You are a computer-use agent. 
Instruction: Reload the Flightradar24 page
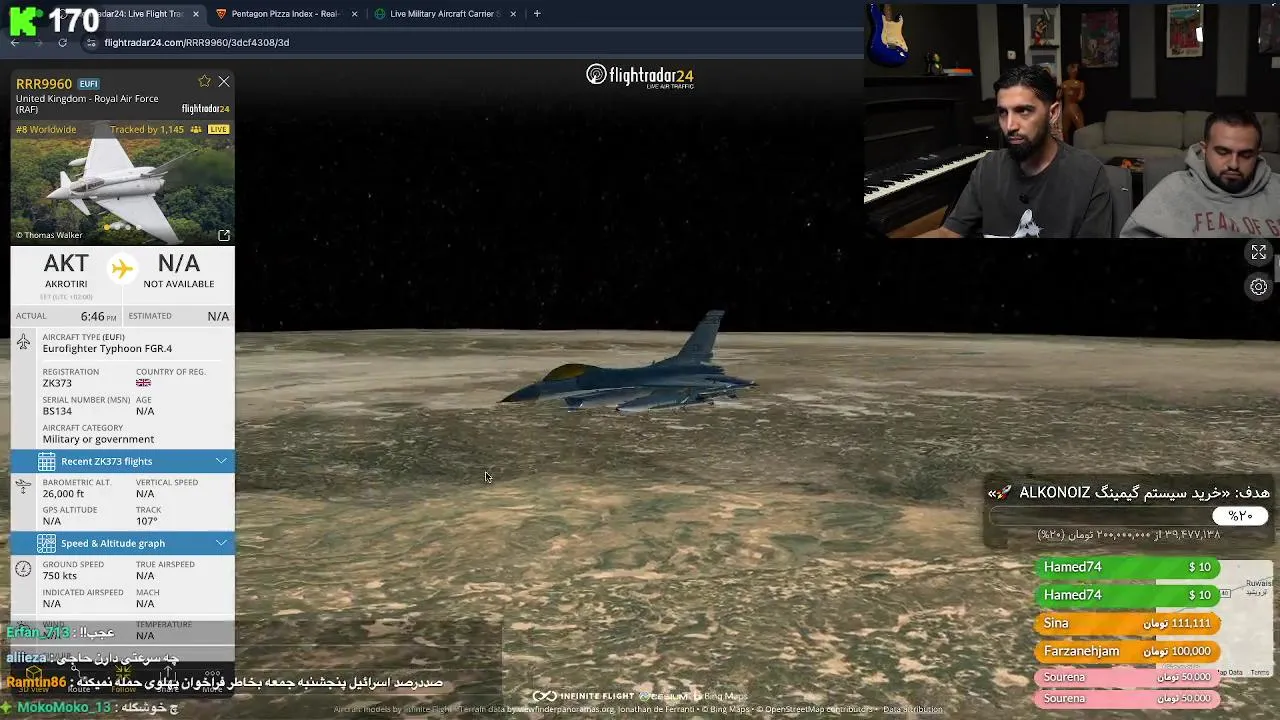pyautogui.click(x=62, y=43)
